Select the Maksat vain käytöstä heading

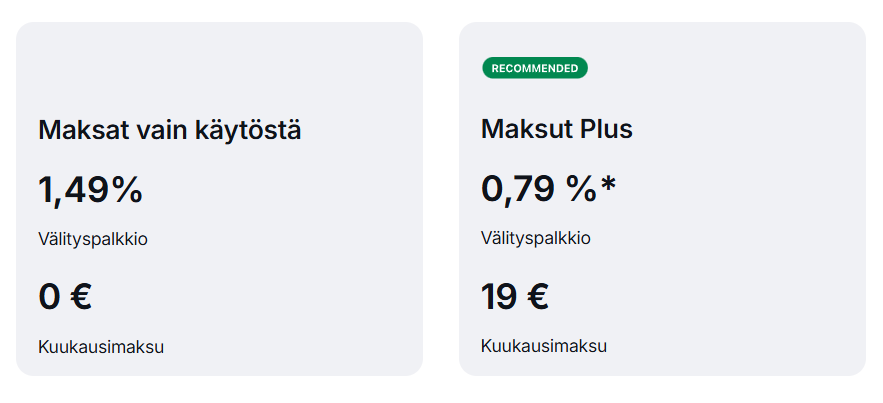click(169, 130)
